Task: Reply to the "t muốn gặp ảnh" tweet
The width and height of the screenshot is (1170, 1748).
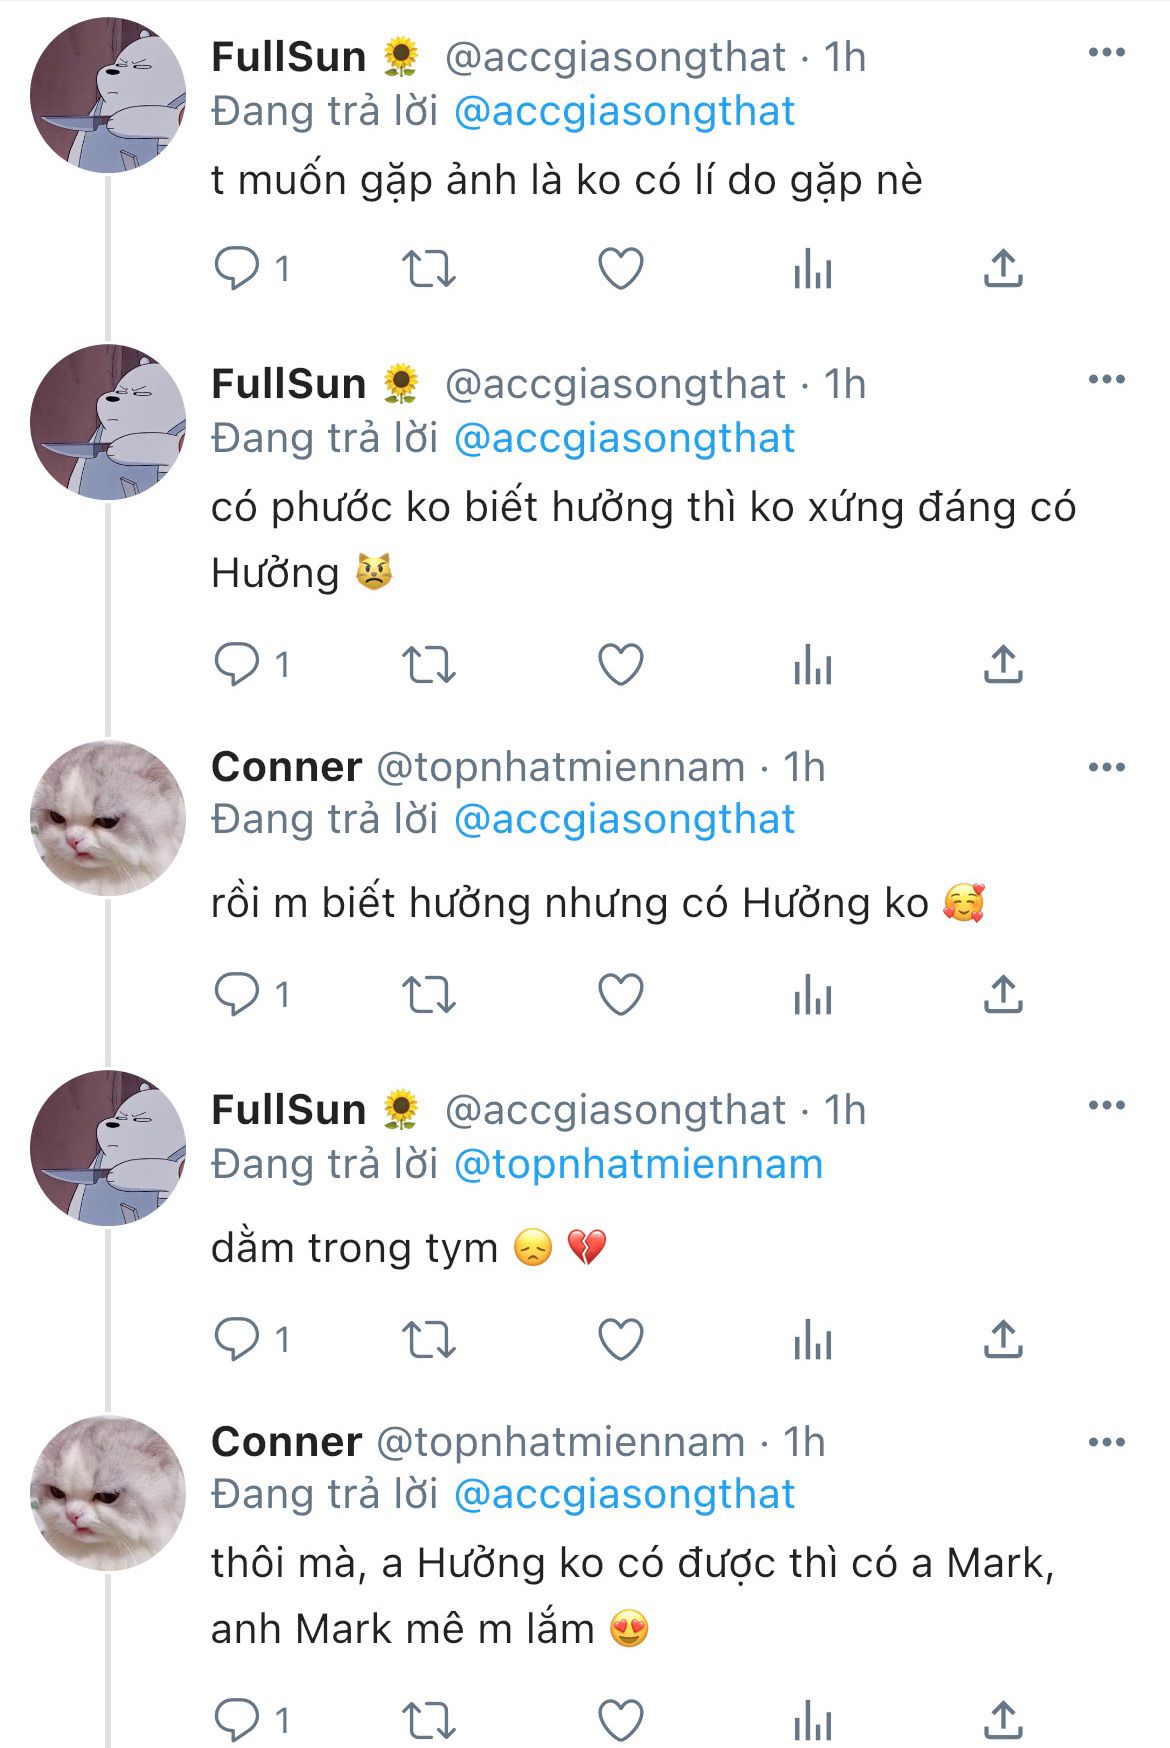Action: 237,269
